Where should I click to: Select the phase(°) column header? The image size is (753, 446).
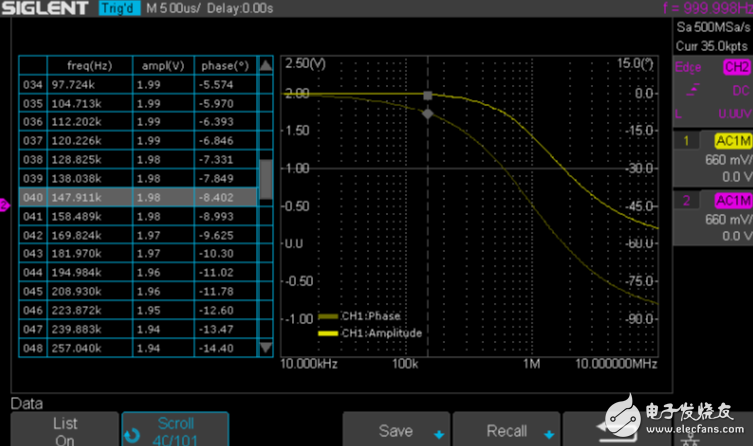(224, 66)
